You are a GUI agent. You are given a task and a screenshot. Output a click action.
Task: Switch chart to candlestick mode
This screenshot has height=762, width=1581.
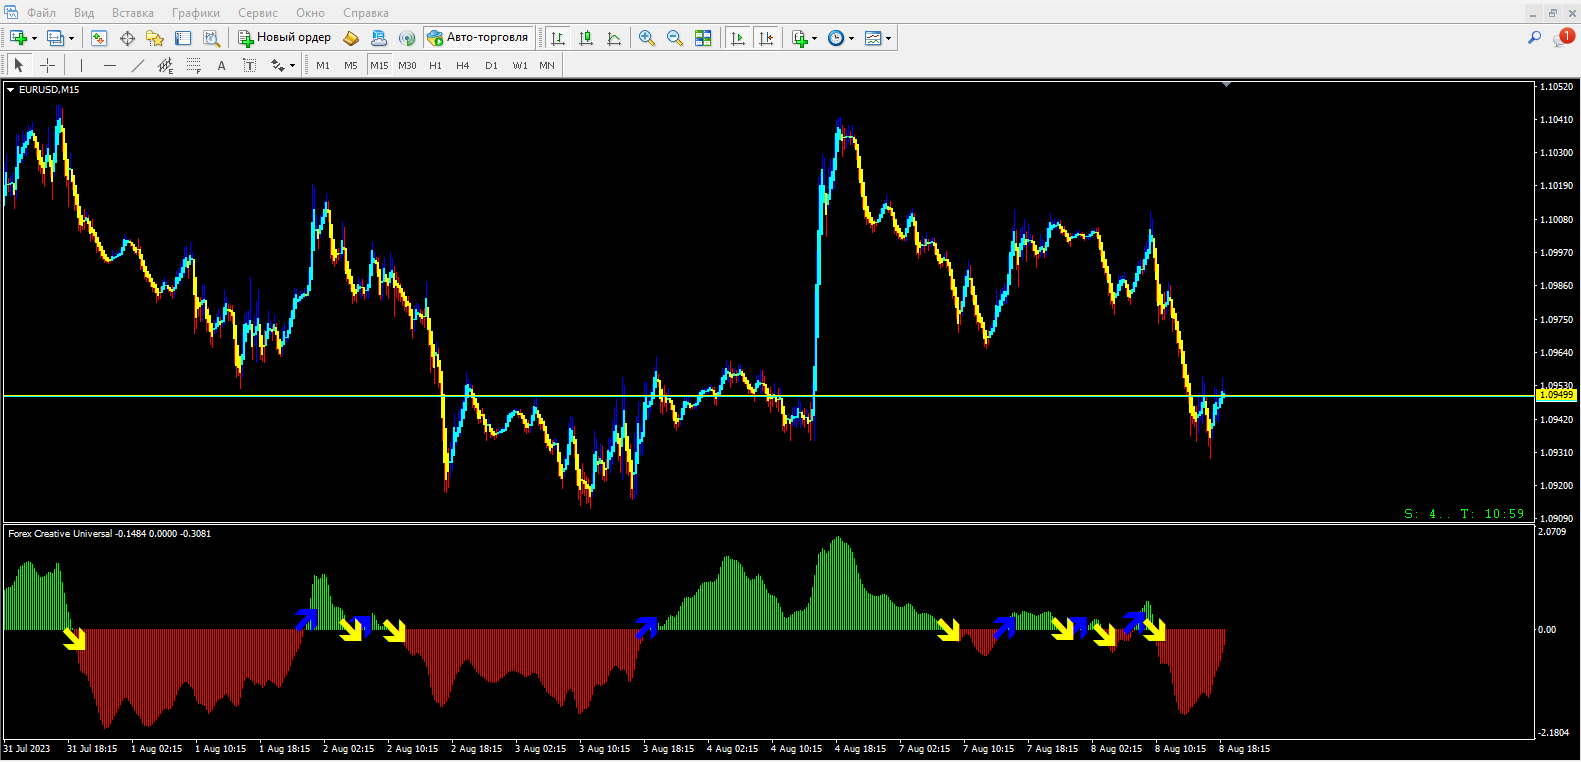coord(586,38)
